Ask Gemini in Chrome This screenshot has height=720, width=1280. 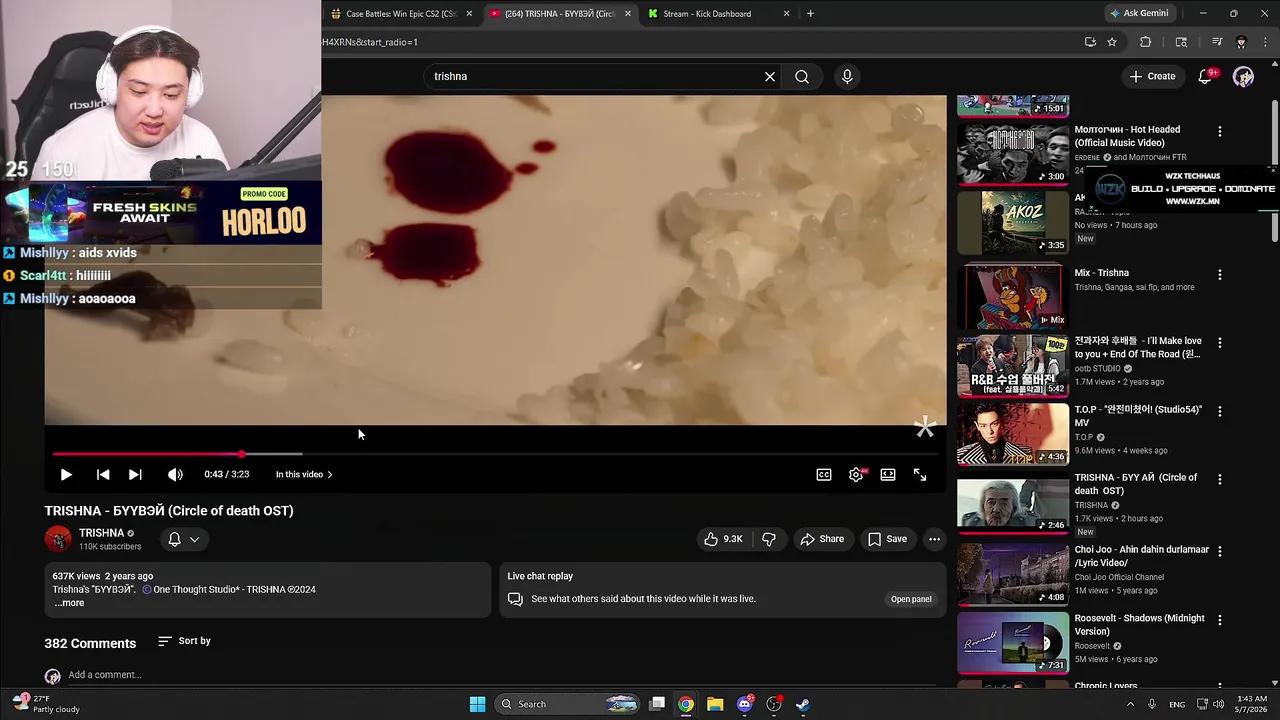coord(1138,14)
